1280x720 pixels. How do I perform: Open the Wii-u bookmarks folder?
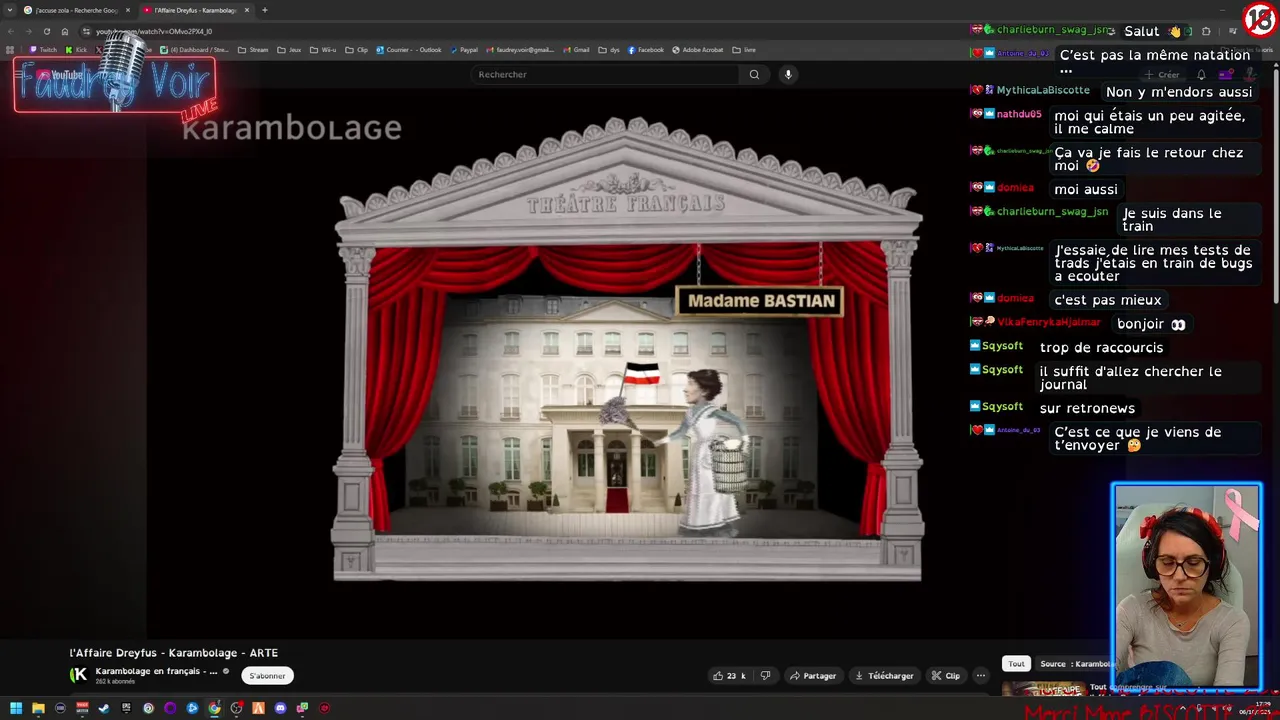point(323,50)
